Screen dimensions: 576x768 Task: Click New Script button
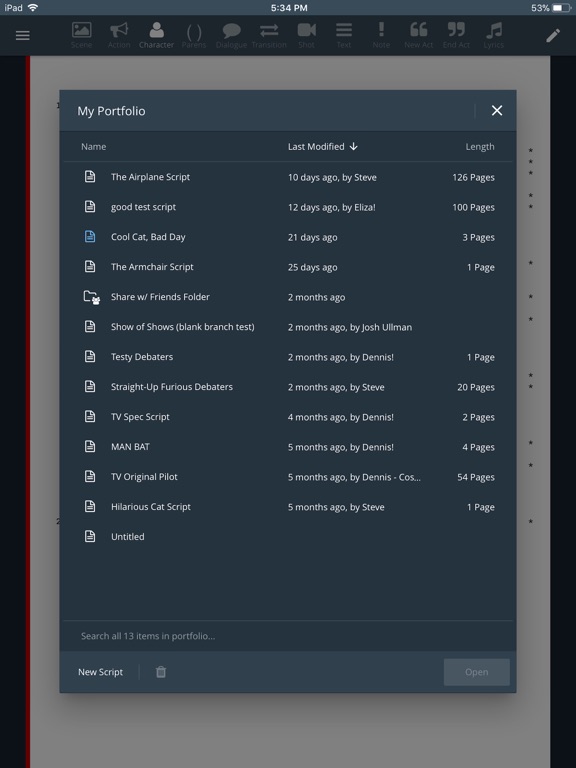tap(100, 672)
